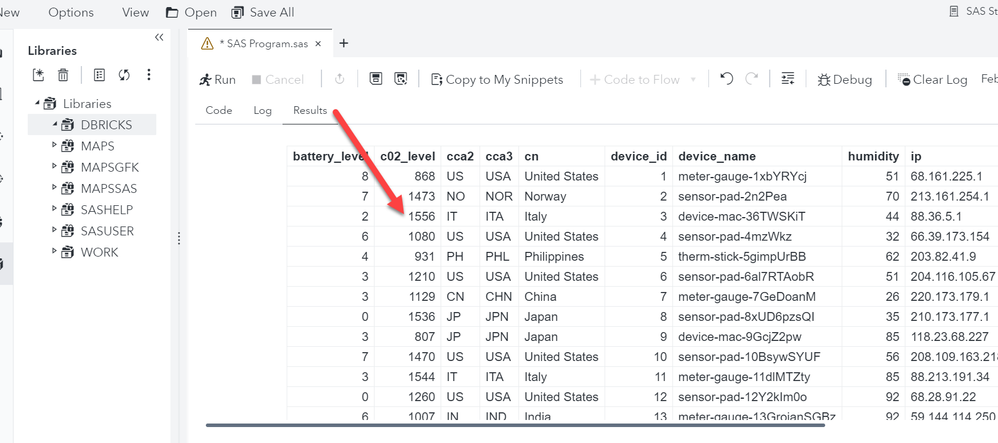Viewport: 998px width, 443px height.
Task: Click the New library icon
Action: (x=39, y=75)
